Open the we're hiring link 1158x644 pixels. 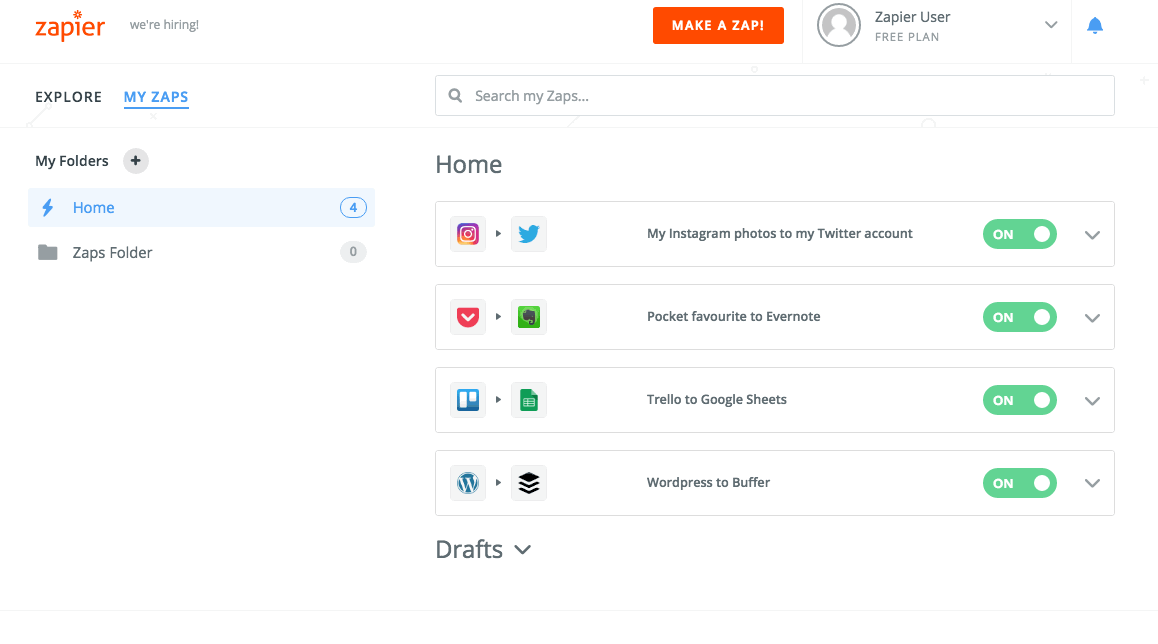[164, 24]
